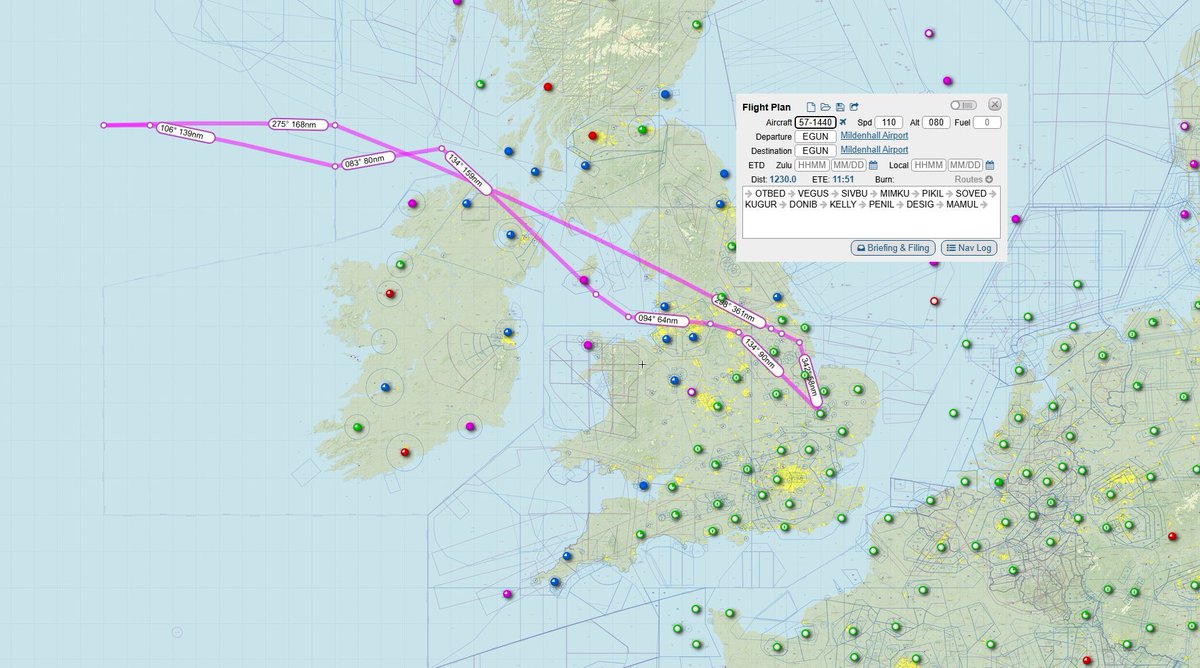The image size is (1200, 668).
Task: Save the current flight plan
Action: 840,106
